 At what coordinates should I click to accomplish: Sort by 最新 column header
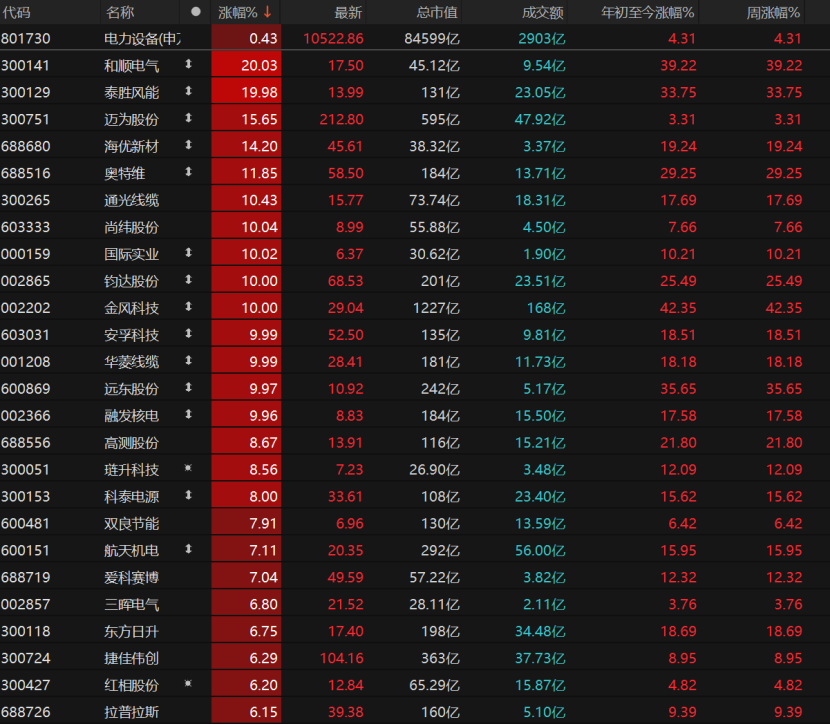click(x=348, y=12)
